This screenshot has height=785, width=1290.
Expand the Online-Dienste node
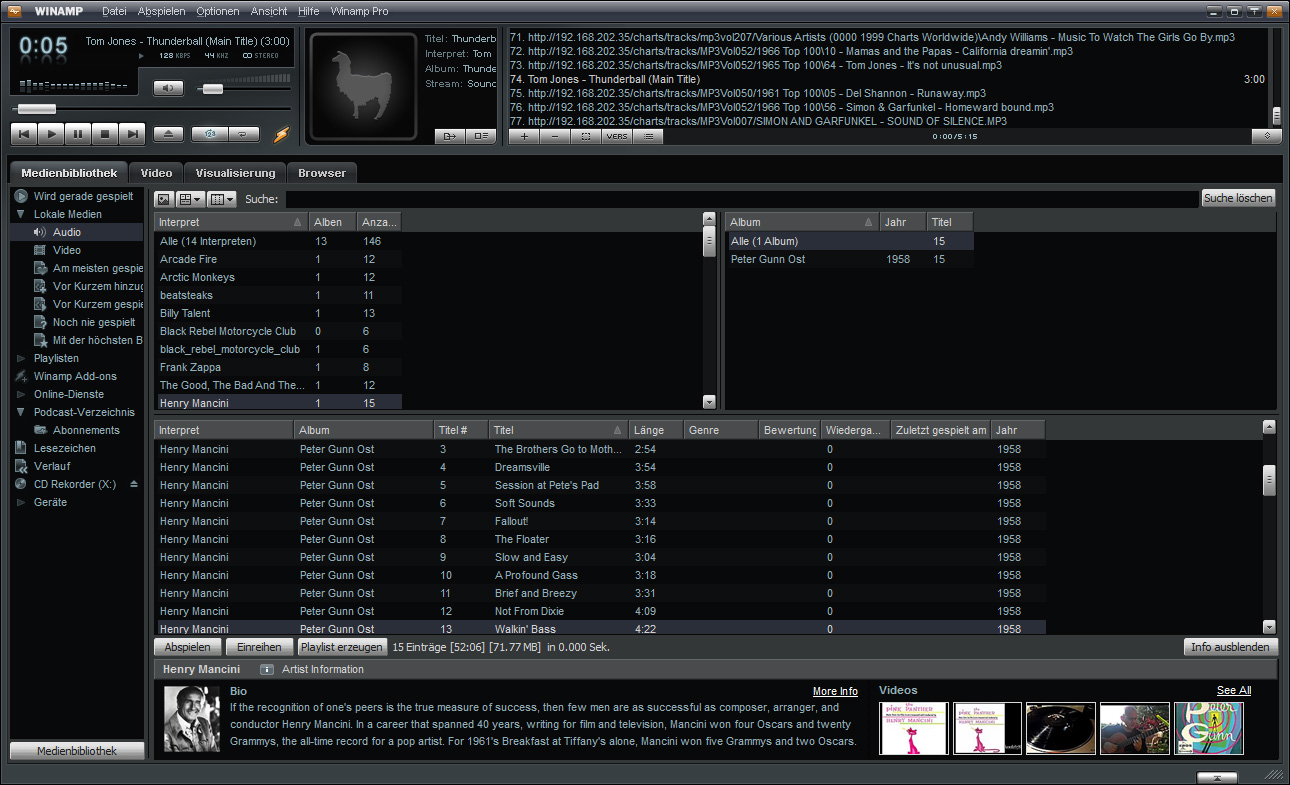coord(20,394)
